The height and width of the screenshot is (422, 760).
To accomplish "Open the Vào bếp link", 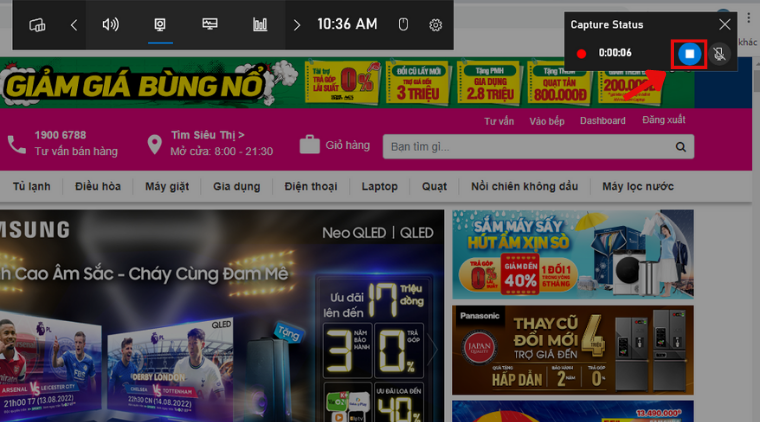I will [547, 121].
